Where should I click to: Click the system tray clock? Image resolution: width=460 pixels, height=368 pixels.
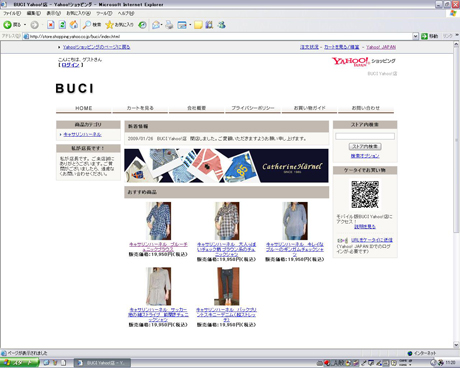pos(451,362)
